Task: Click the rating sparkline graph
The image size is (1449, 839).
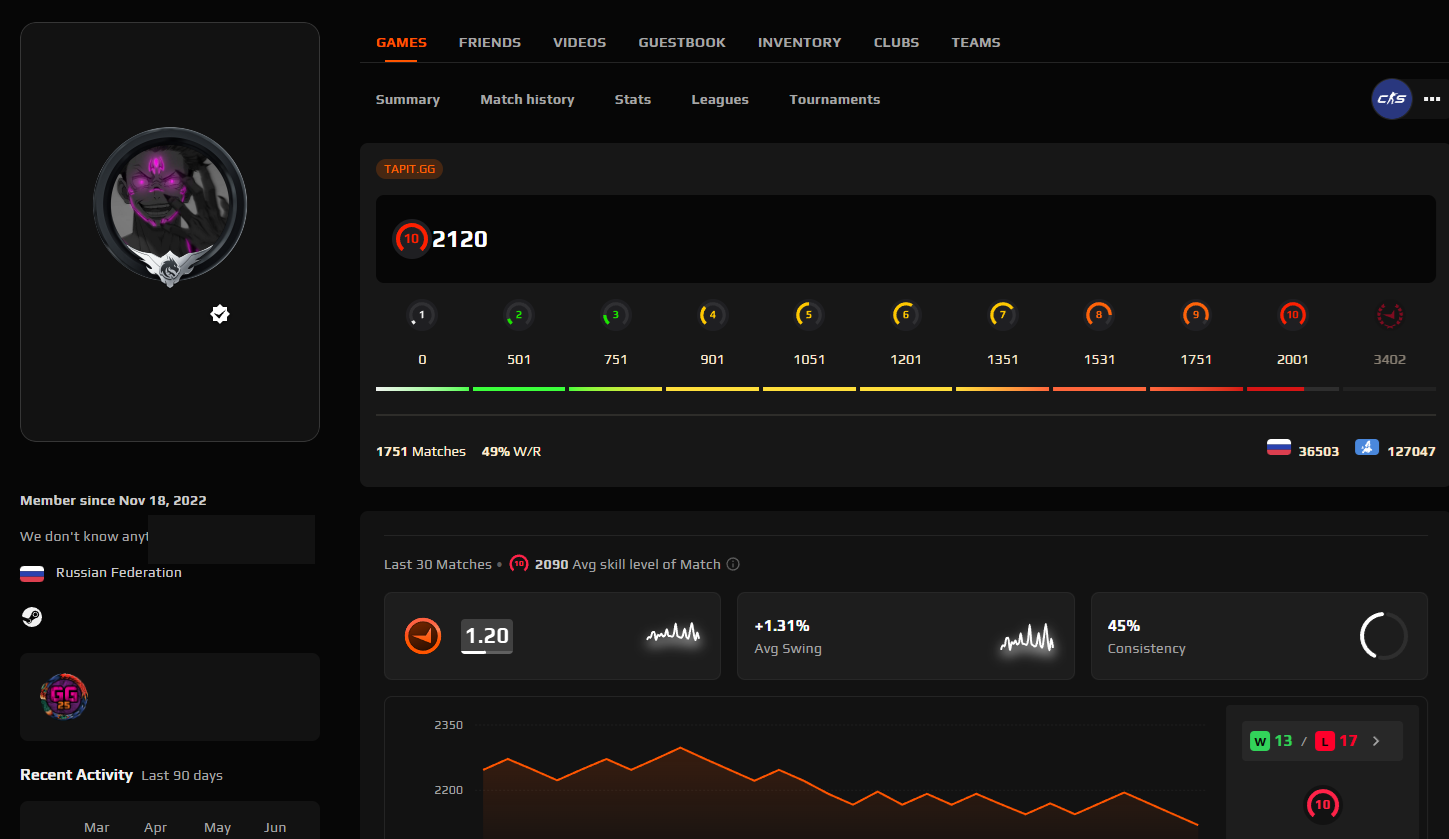Action: pyautogui.click(x=673, y=633)
